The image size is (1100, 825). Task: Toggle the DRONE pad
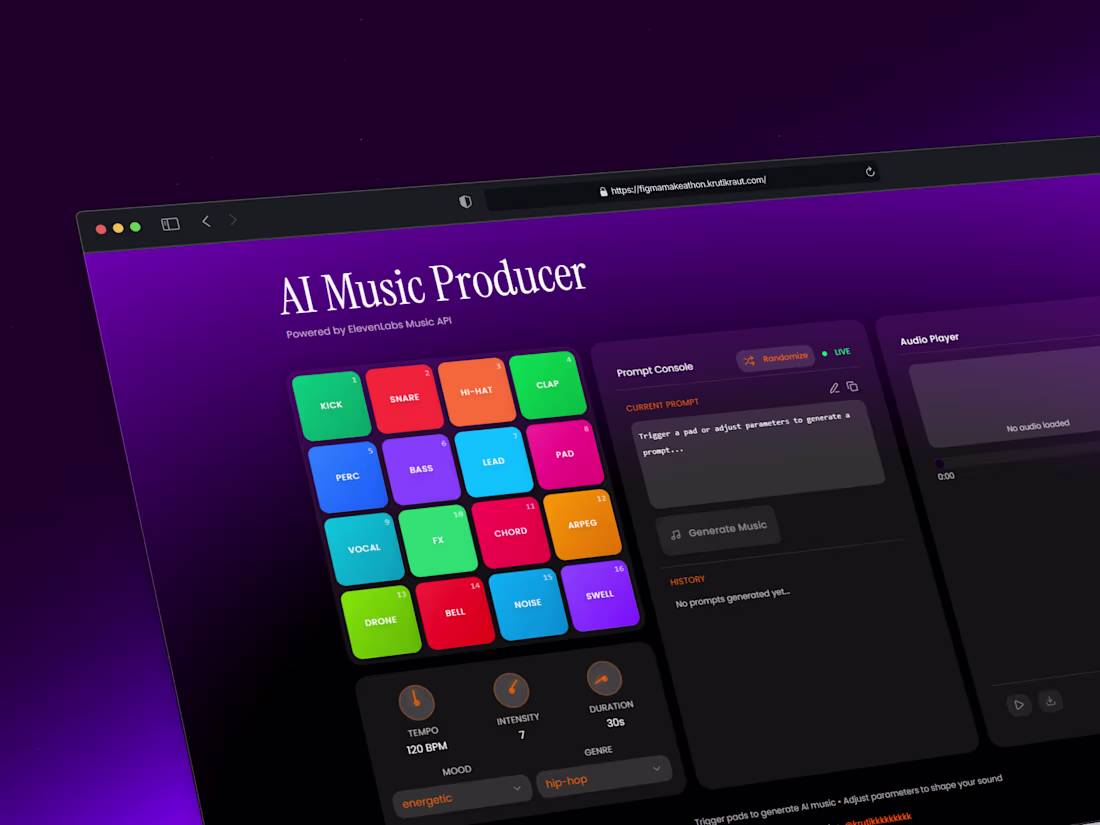coord(381,620)
